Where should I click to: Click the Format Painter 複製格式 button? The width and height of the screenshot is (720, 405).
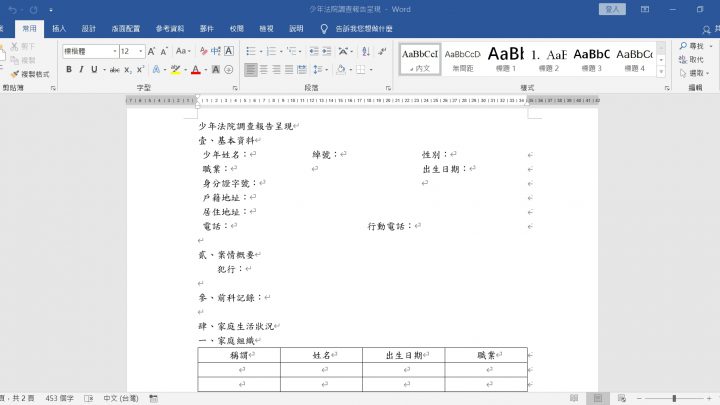point(30,74)
